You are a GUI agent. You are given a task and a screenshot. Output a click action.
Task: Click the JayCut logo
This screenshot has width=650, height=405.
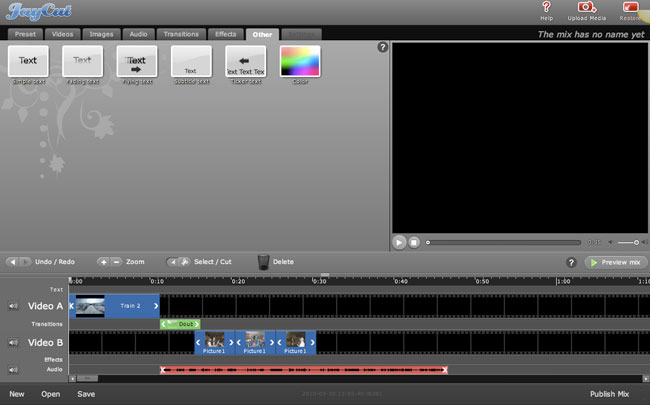click(39, 12)
